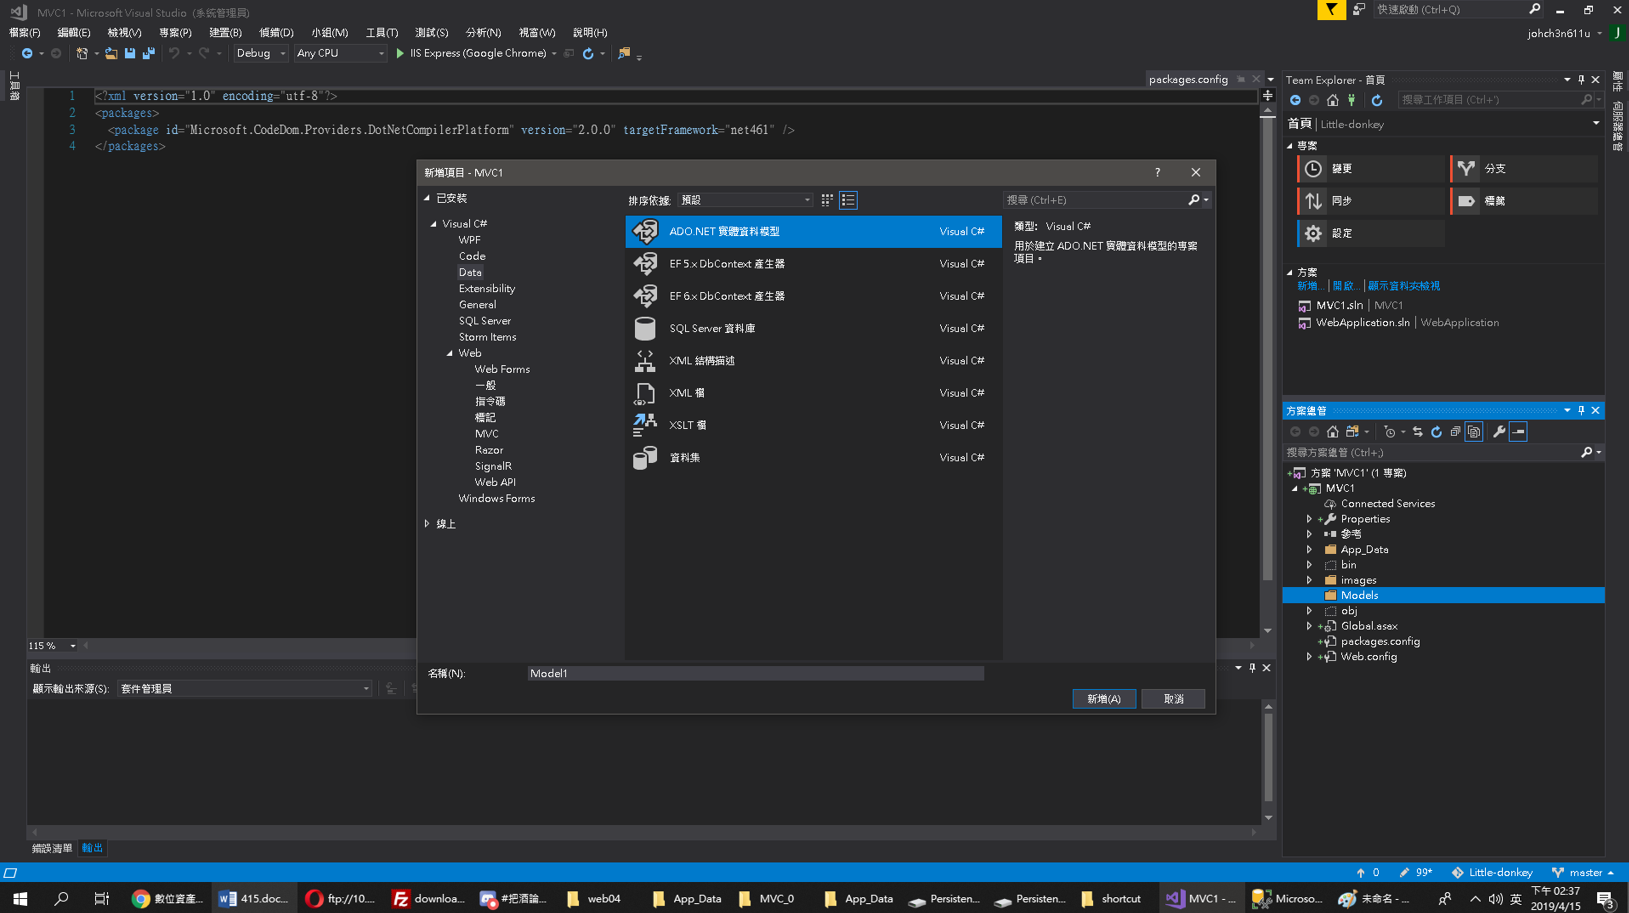Screen dimensions: 1629x913
Task: Open the sort-by (排序依據) dropdown in dialog
Action: (x=745, y=200)
